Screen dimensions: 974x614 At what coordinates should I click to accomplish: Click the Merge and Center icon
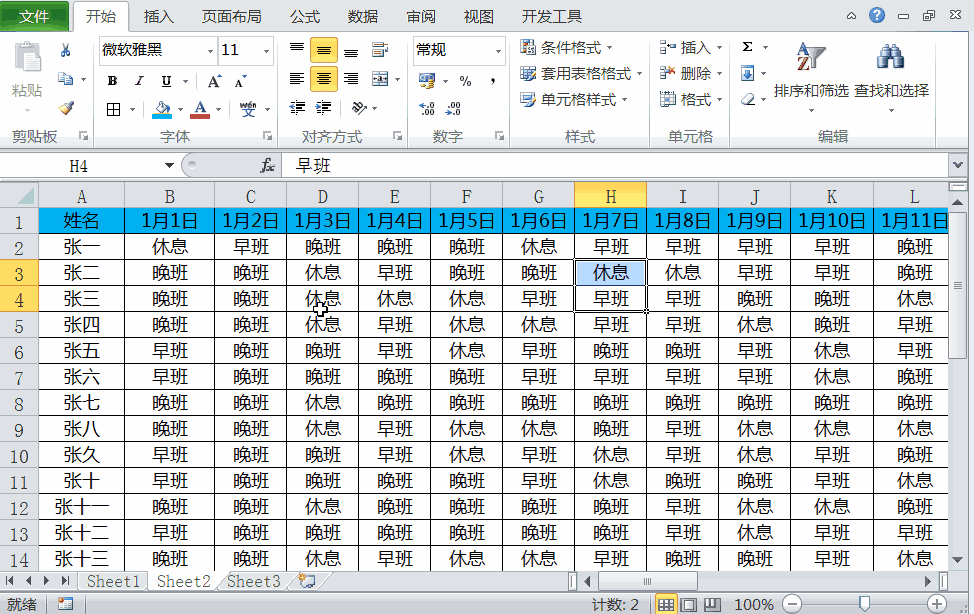[x=380, y=80]
